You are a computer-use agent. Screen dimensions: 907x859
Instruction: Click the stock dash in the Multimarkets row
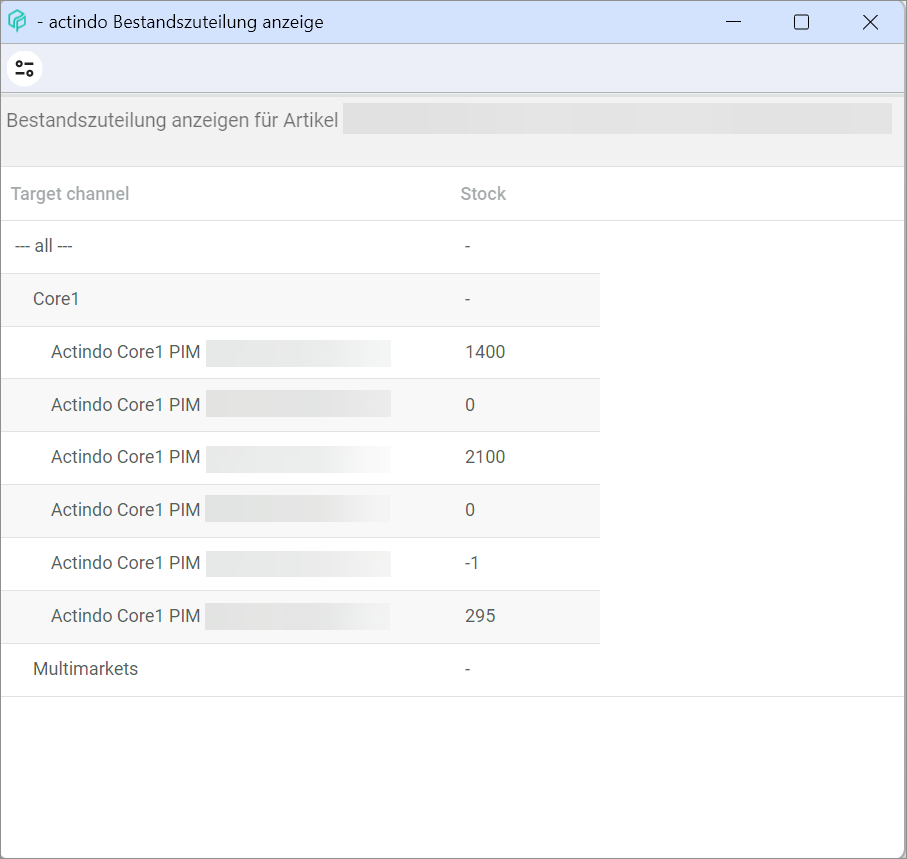point(467,669)
